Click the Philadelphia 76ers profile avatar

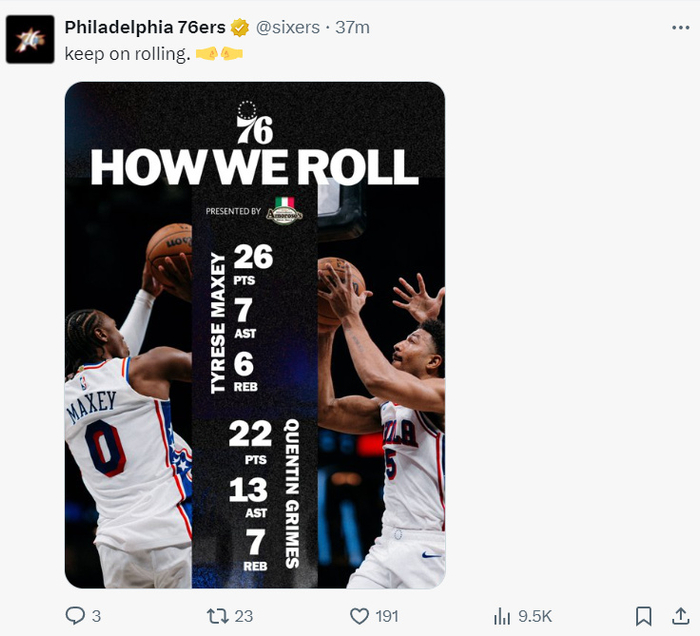(x=30, y=39)
